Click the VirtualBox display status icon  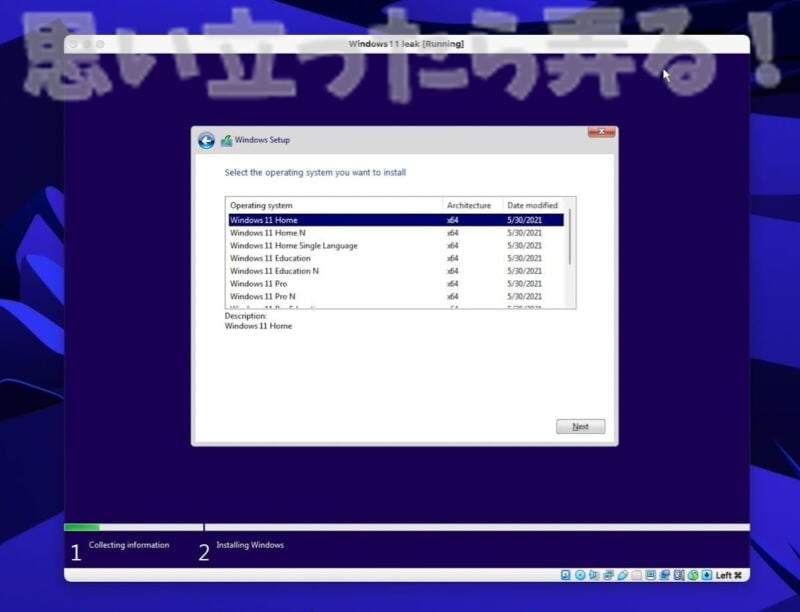point(650,575)
